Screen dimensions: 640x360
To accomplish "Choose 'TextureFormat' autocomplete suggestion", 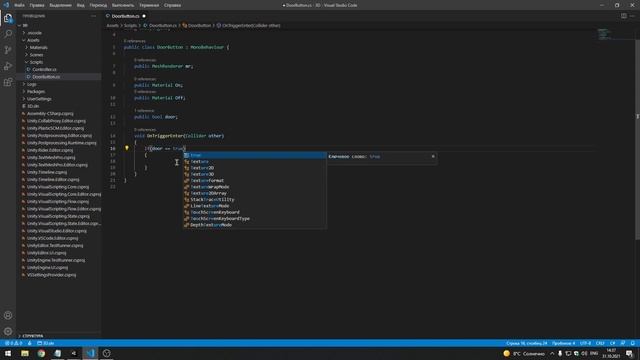I will pyautogui.click(x=254, y=180).
